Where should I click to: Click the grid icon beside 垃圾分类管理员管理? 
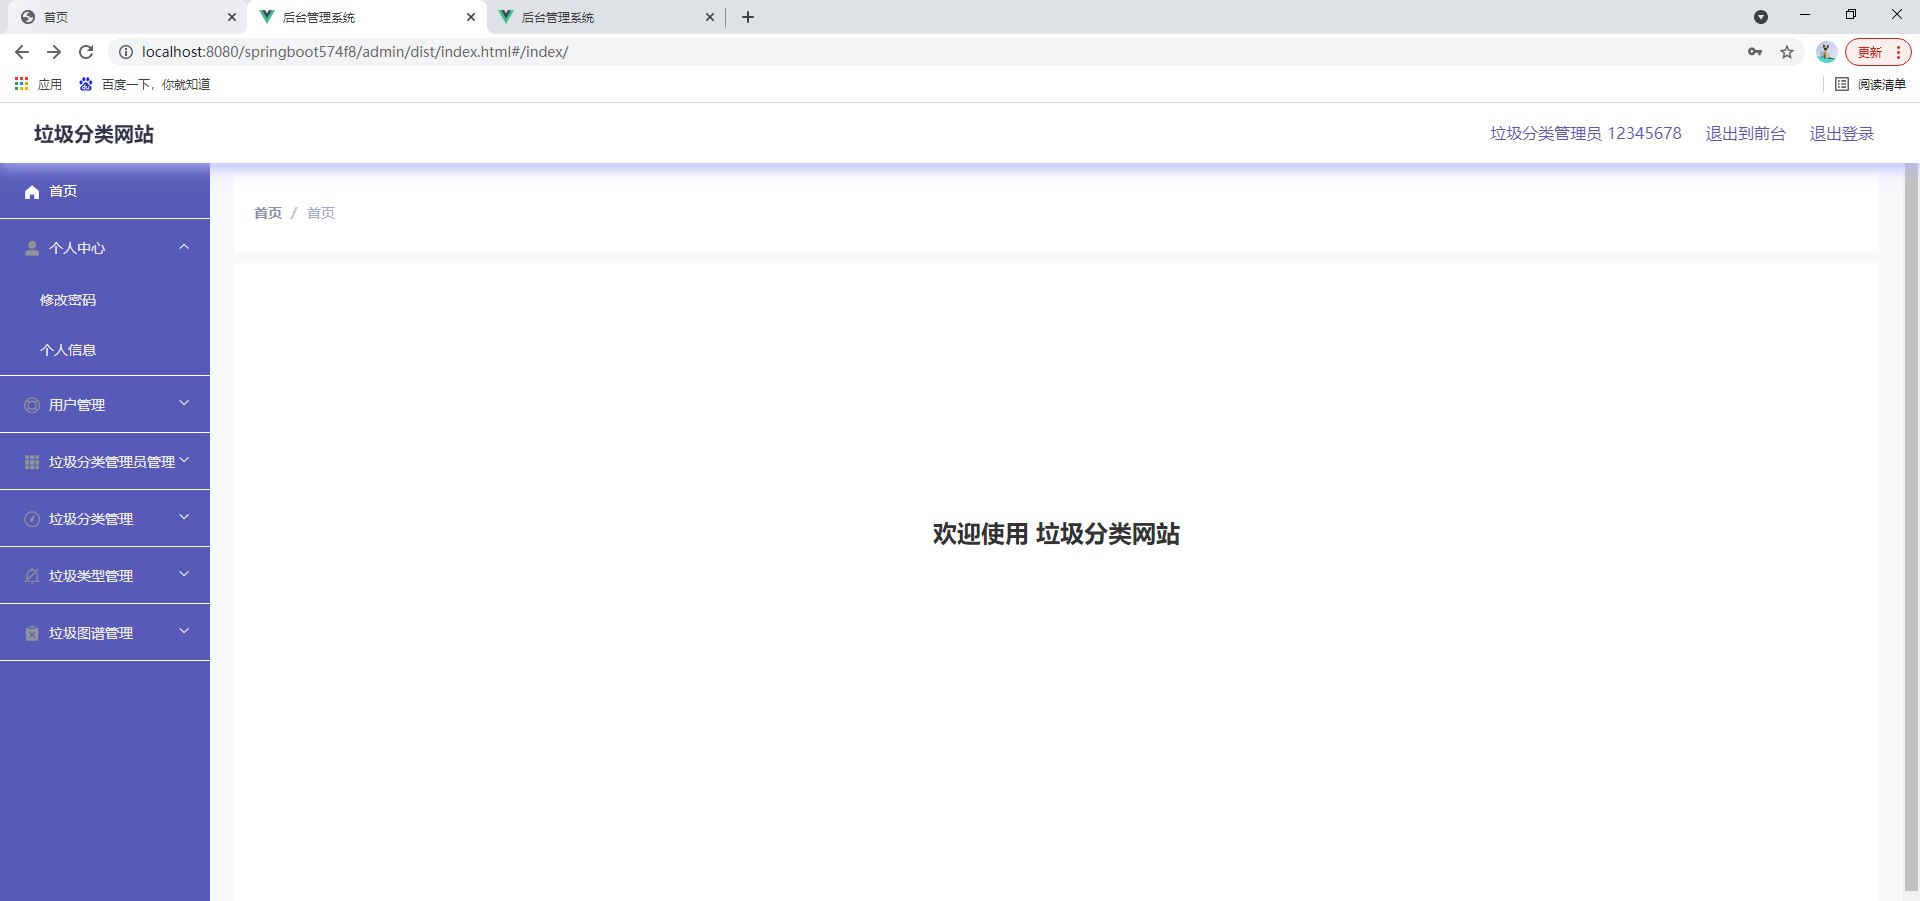point(32,462)
